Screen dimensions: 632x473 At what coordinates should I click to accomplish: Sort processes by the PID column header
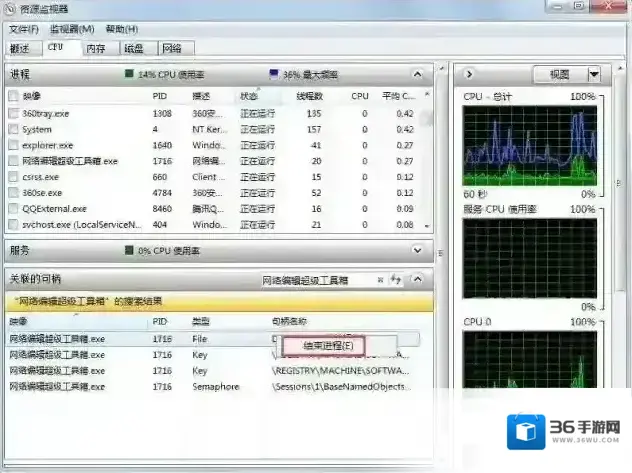[x=160, y=96]
